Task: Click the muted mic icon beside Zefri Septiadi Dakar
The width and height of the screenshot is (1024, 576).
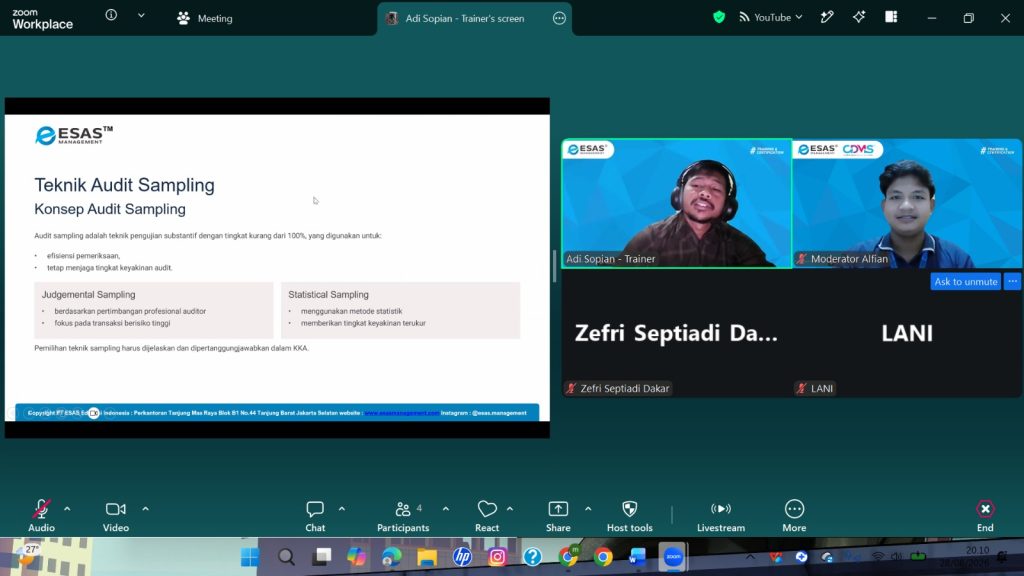Action: (x=571, y=389)
